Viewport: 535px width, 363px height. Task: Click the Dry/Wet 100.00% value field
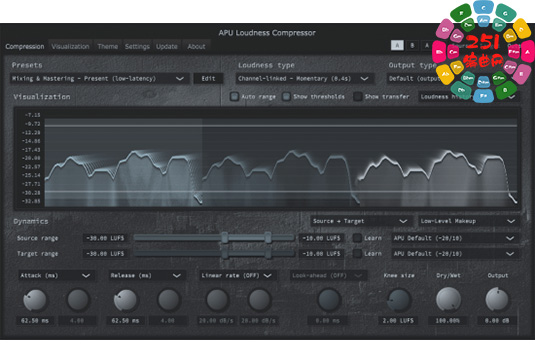447,321
